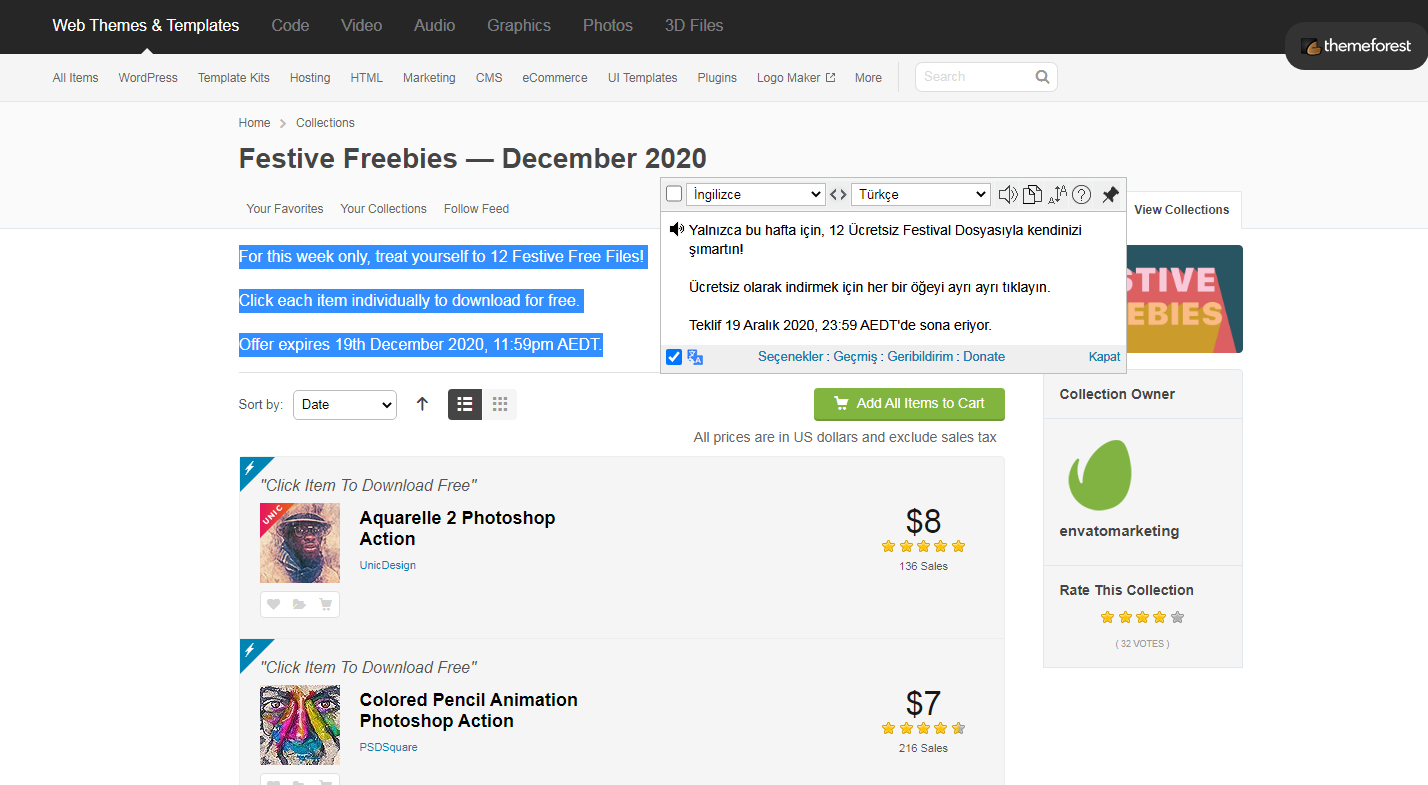Copy the translation with the copy icon

[x=1032, y=194]
